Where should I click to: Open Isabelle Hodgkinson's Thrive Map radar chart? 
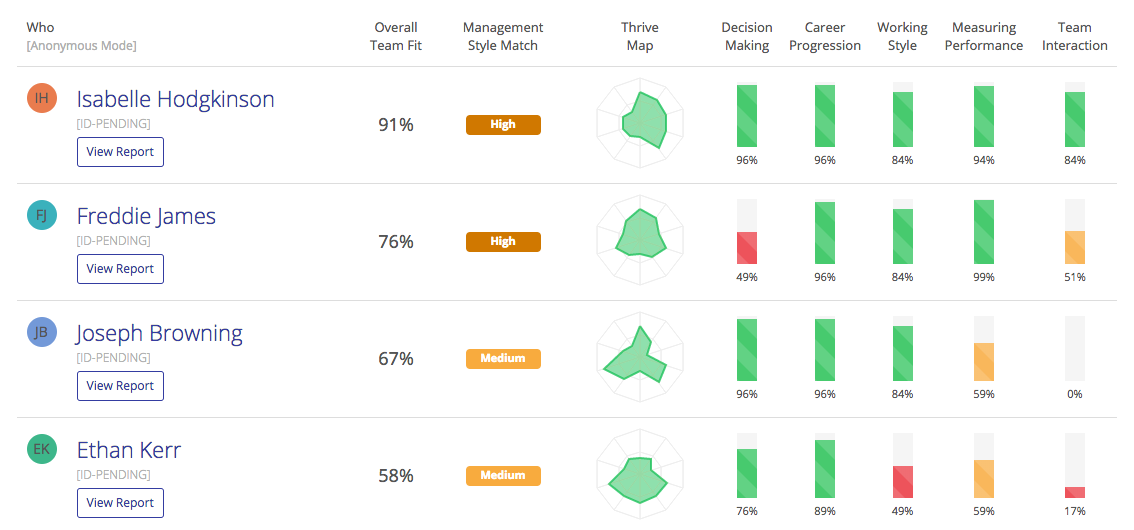640,124
